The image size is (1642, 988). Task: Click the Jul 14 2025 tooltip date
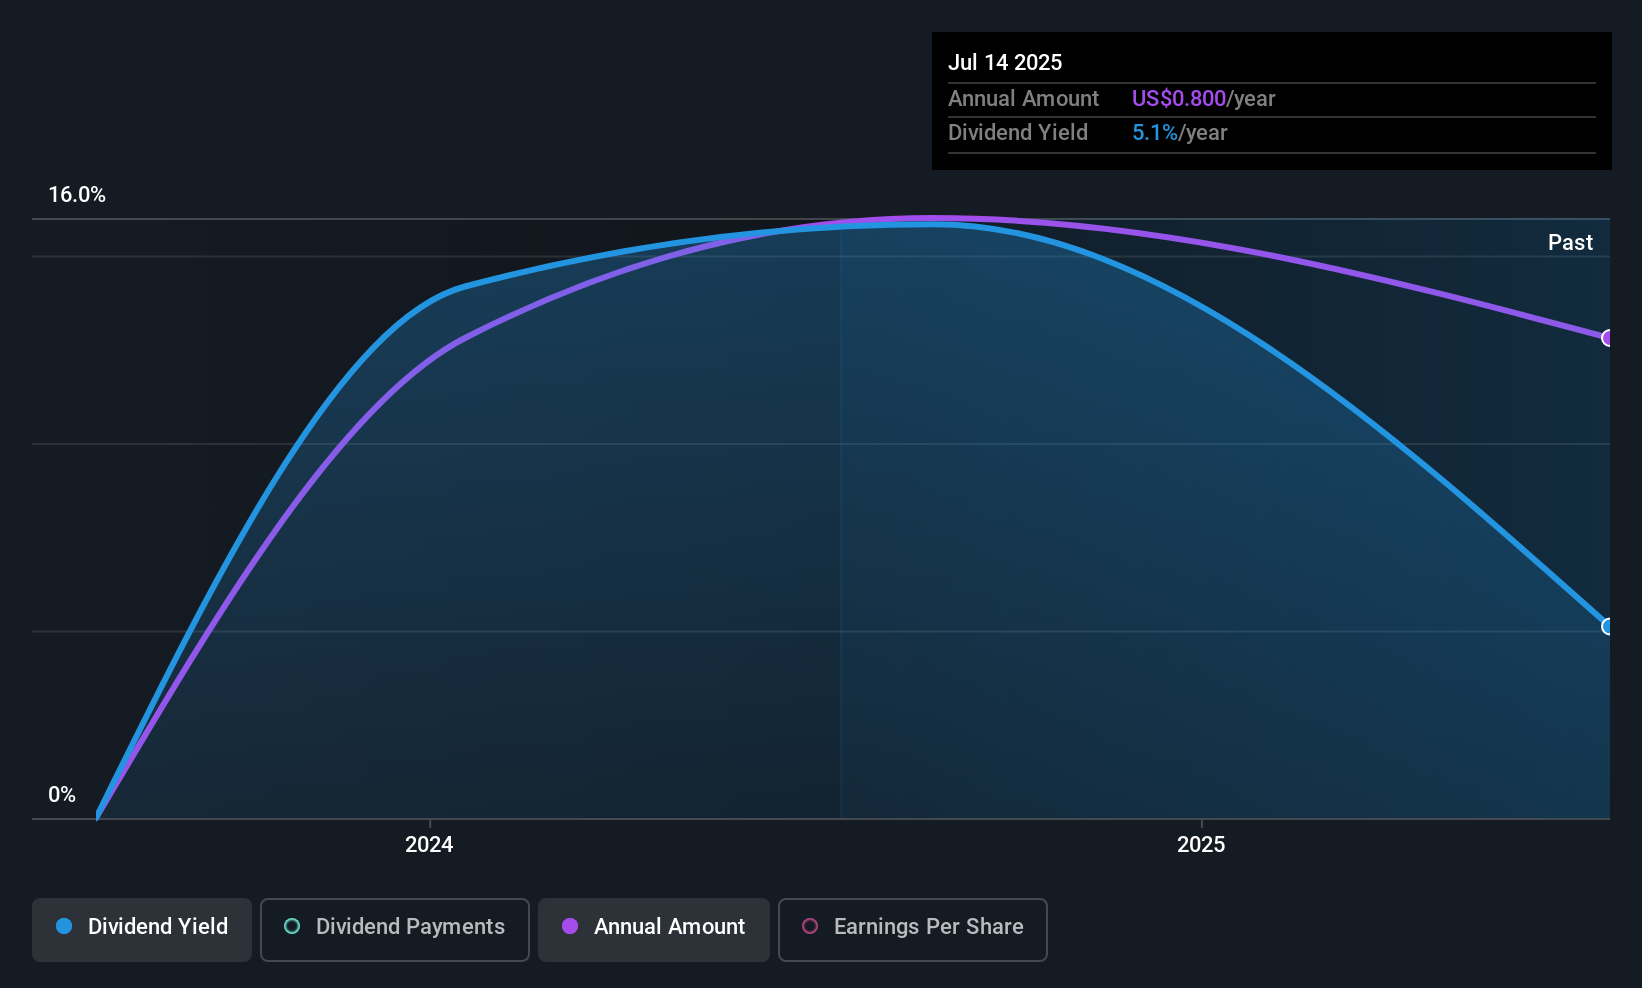click(1005, 62)
